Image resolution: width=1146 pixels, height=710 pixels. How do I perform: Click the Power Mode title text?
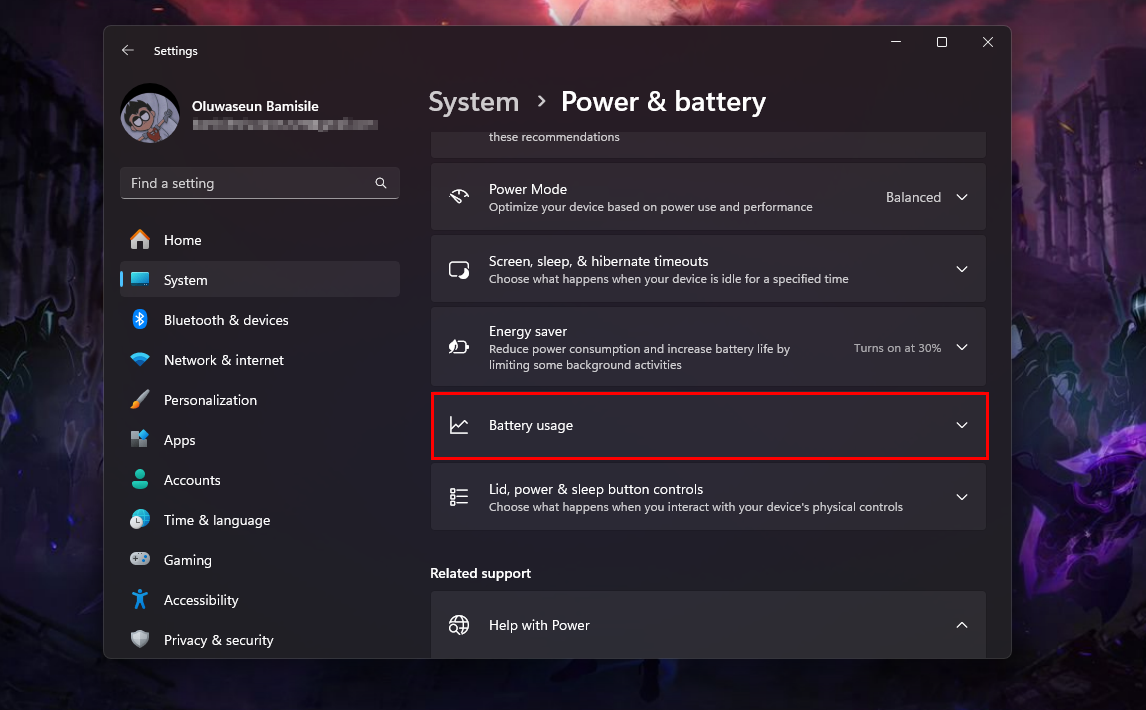pyautogui.click(x=528, y=189)
